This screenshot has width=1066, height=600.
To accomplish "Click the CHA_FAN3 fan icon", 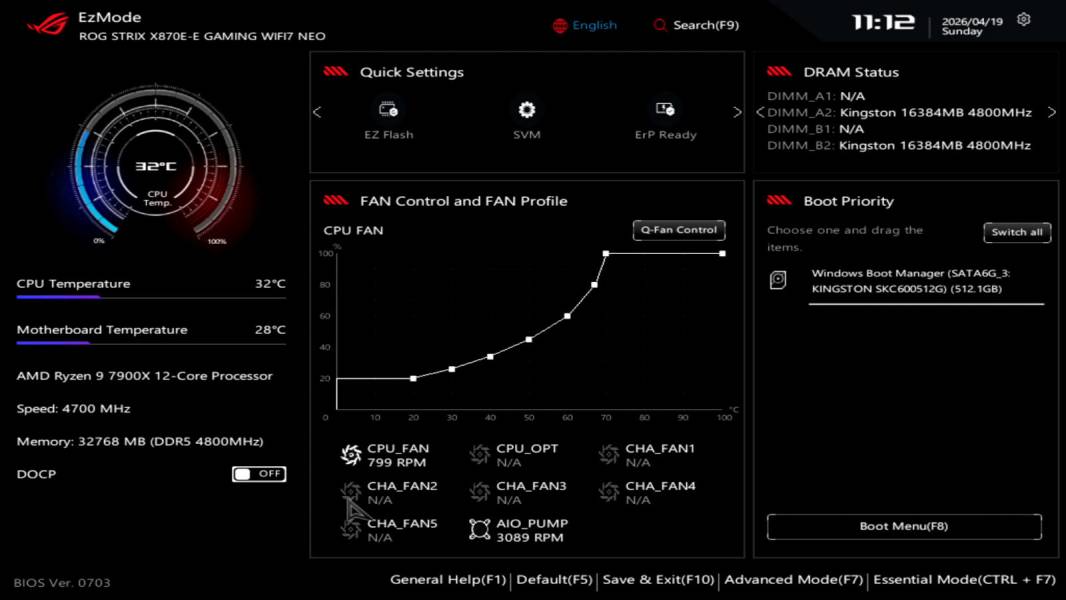I will (x=479, y=492).
